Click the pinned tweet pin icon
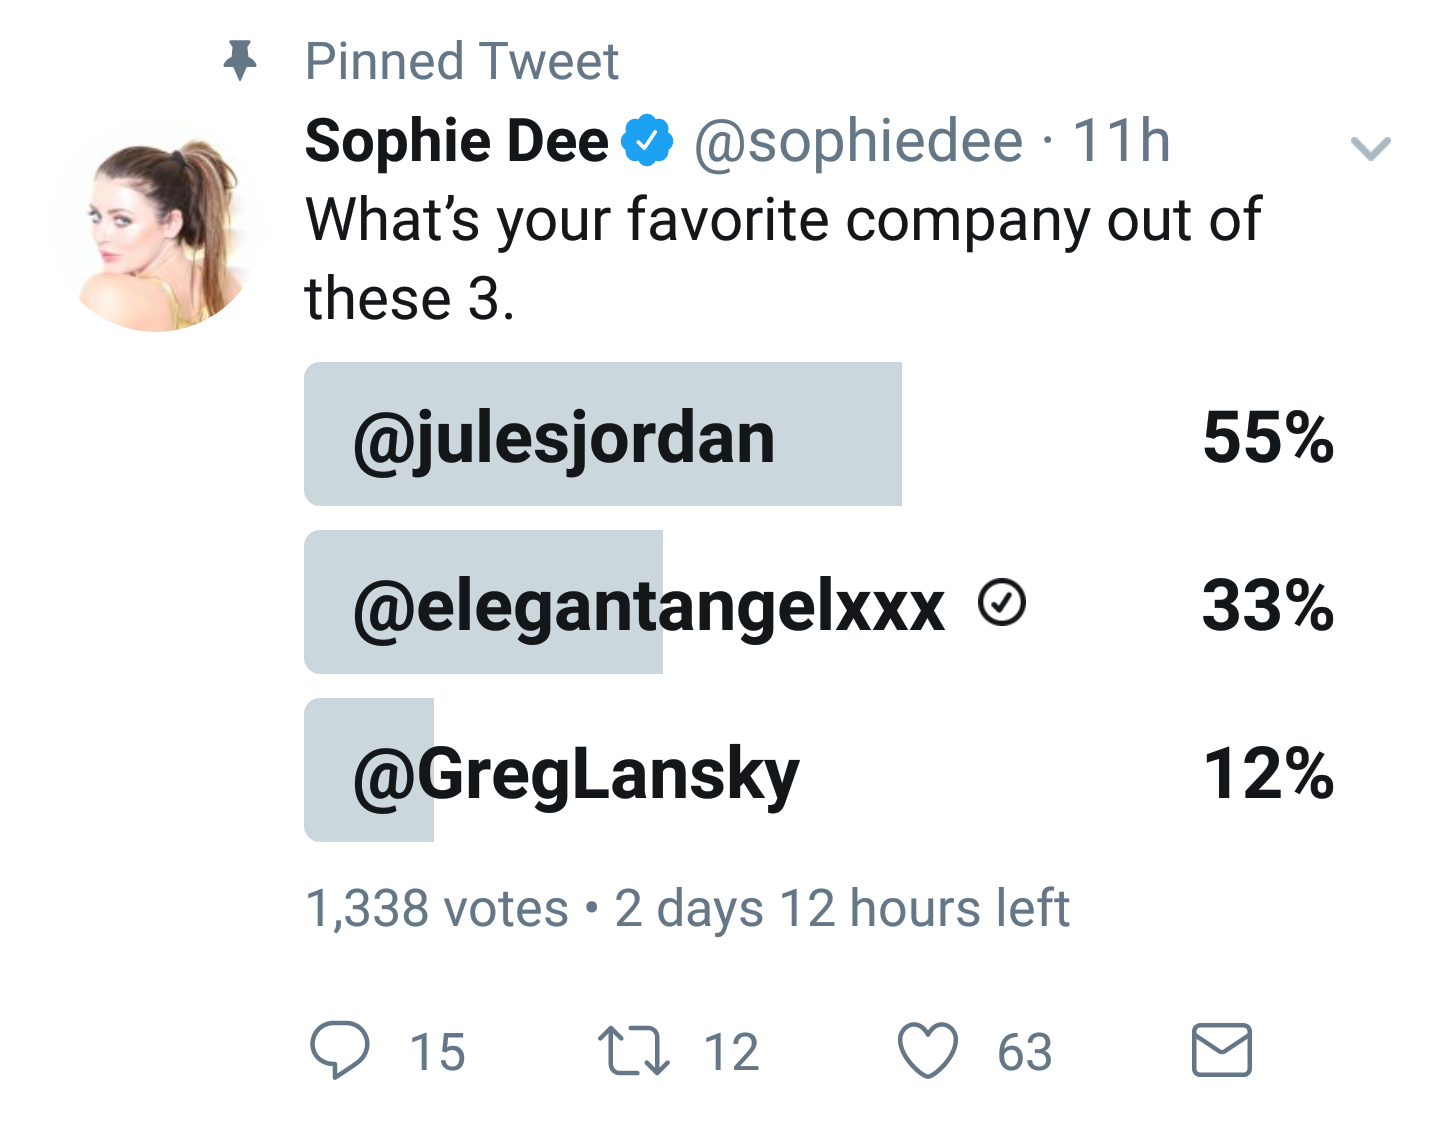 point(240,60)
